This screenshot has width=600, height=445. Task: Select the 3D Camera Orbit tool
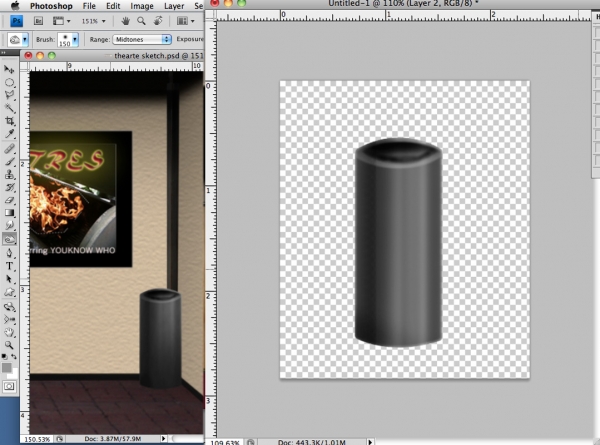tap(9, 319)
